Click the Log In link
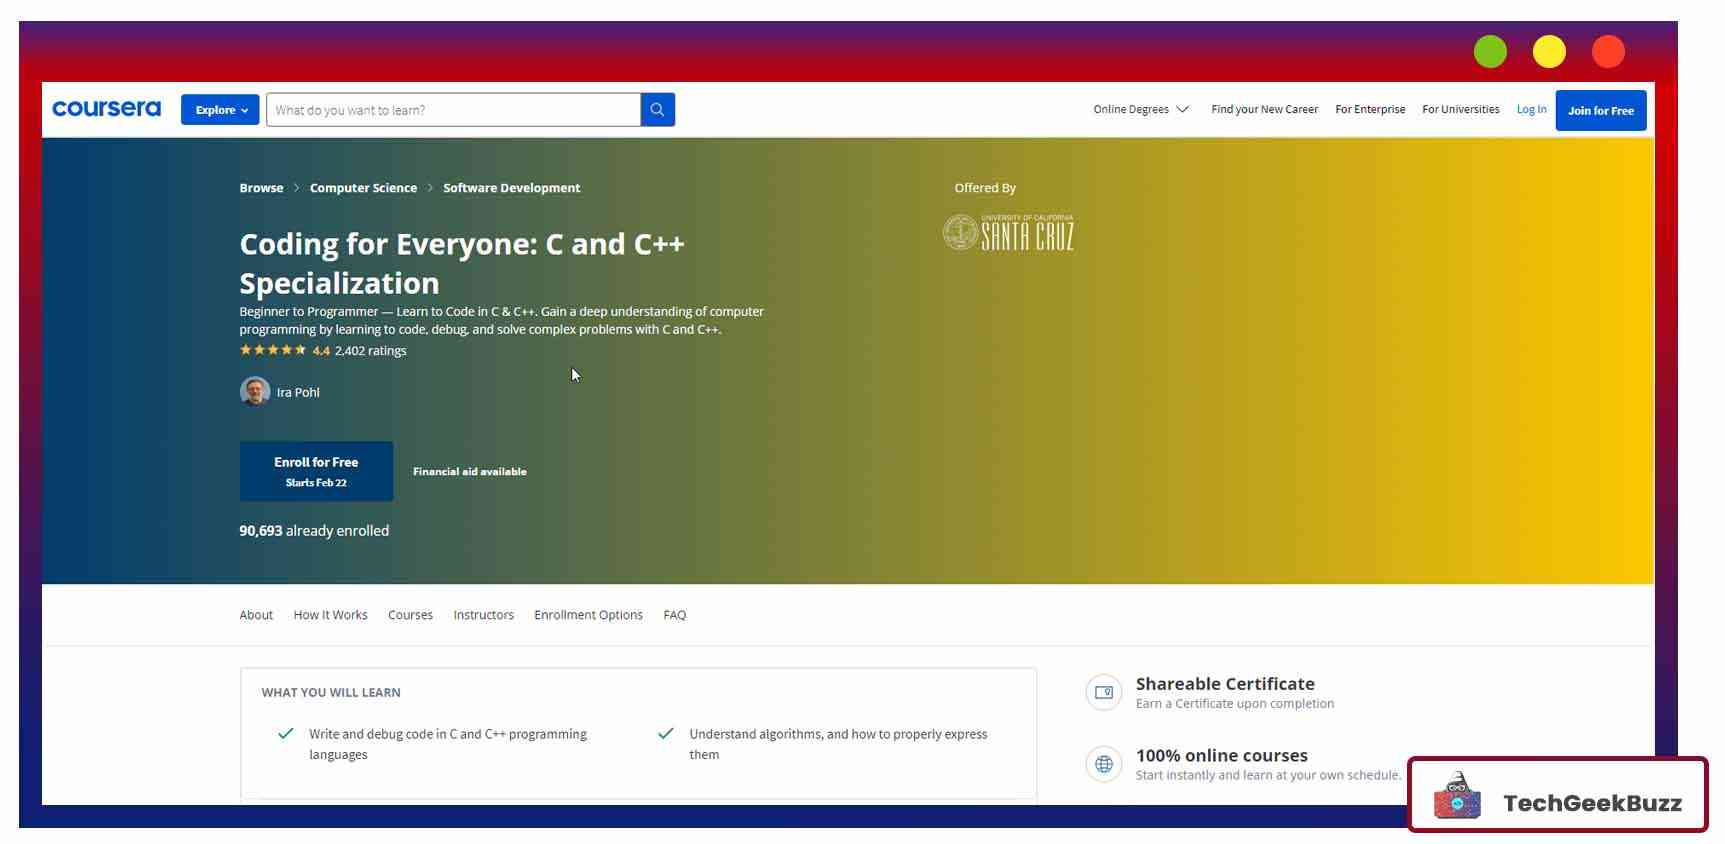Viewport: 1725px width, 844px height. [x=1531, y=110]
